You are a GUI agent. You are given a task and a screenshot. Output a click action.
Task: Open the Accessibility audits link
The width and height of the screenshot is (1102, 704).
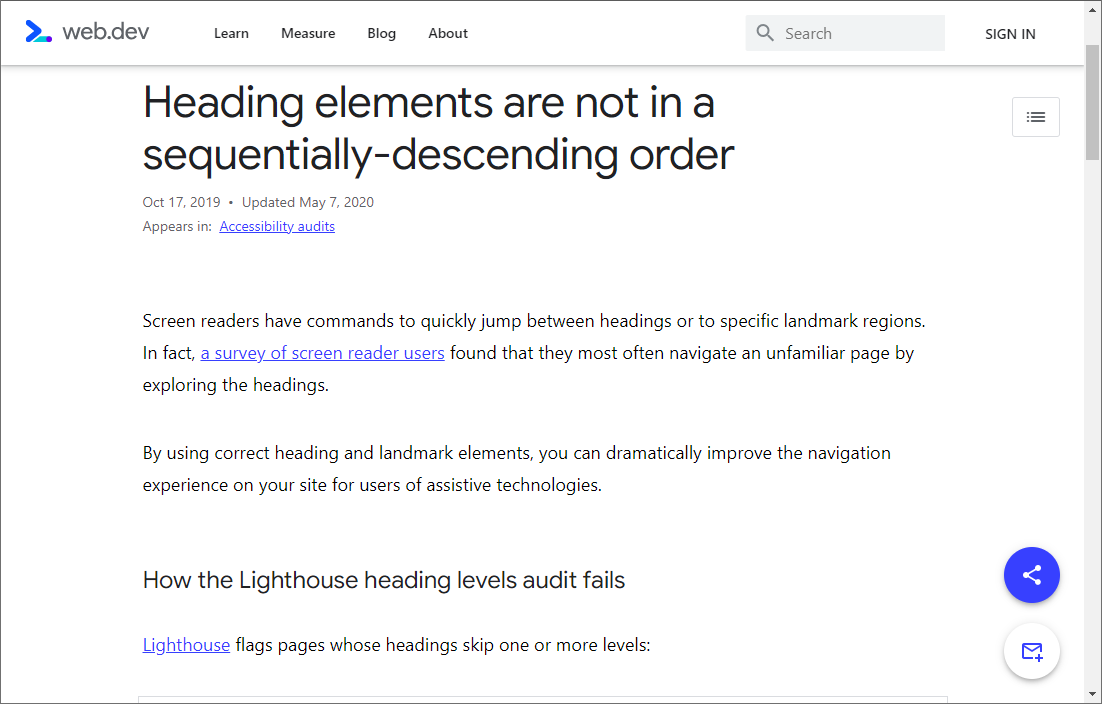coord(277,226)
